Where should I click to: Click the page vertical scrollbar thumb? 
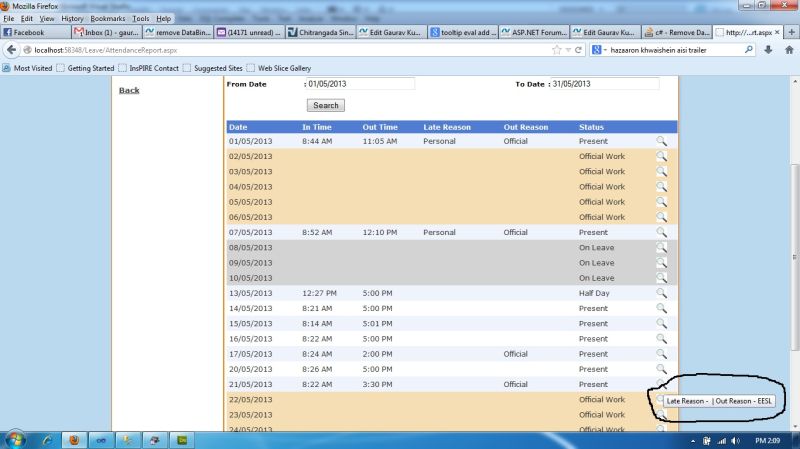pyautogui.click(x=795, y=258)
